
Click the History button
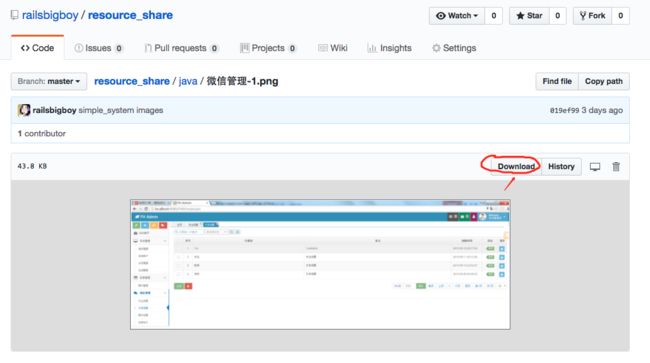(561, 167)
